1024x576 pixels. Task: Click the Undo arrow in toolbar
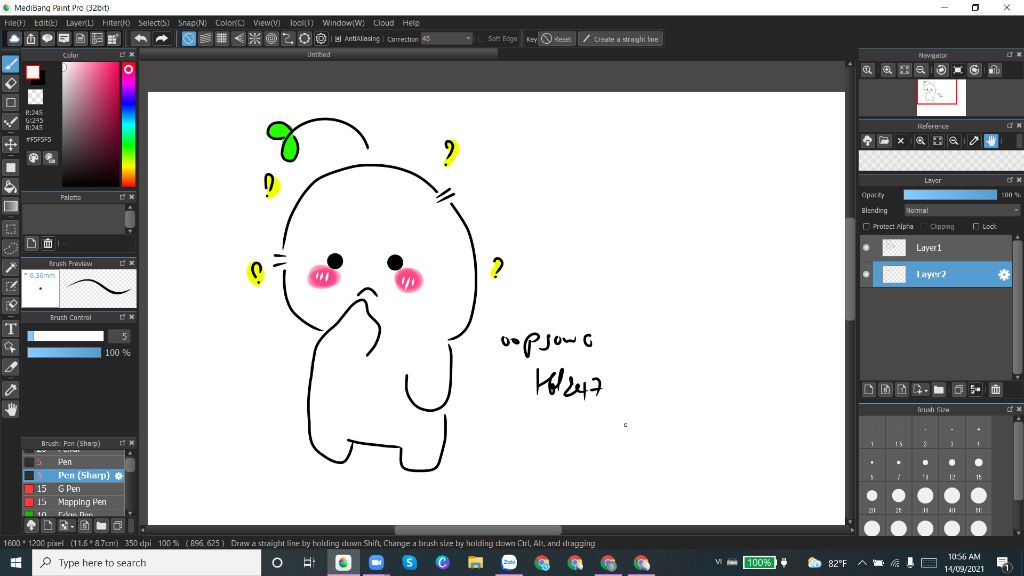point(140,39)
